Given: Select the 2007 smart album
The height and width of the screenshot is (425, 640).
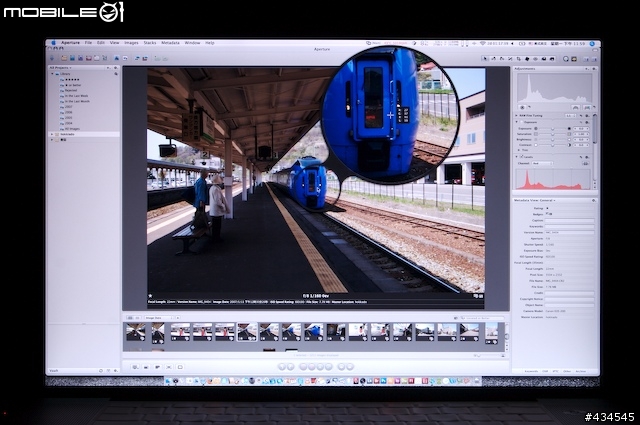Looking at the screenshot, I should click(x=68, y=107).
